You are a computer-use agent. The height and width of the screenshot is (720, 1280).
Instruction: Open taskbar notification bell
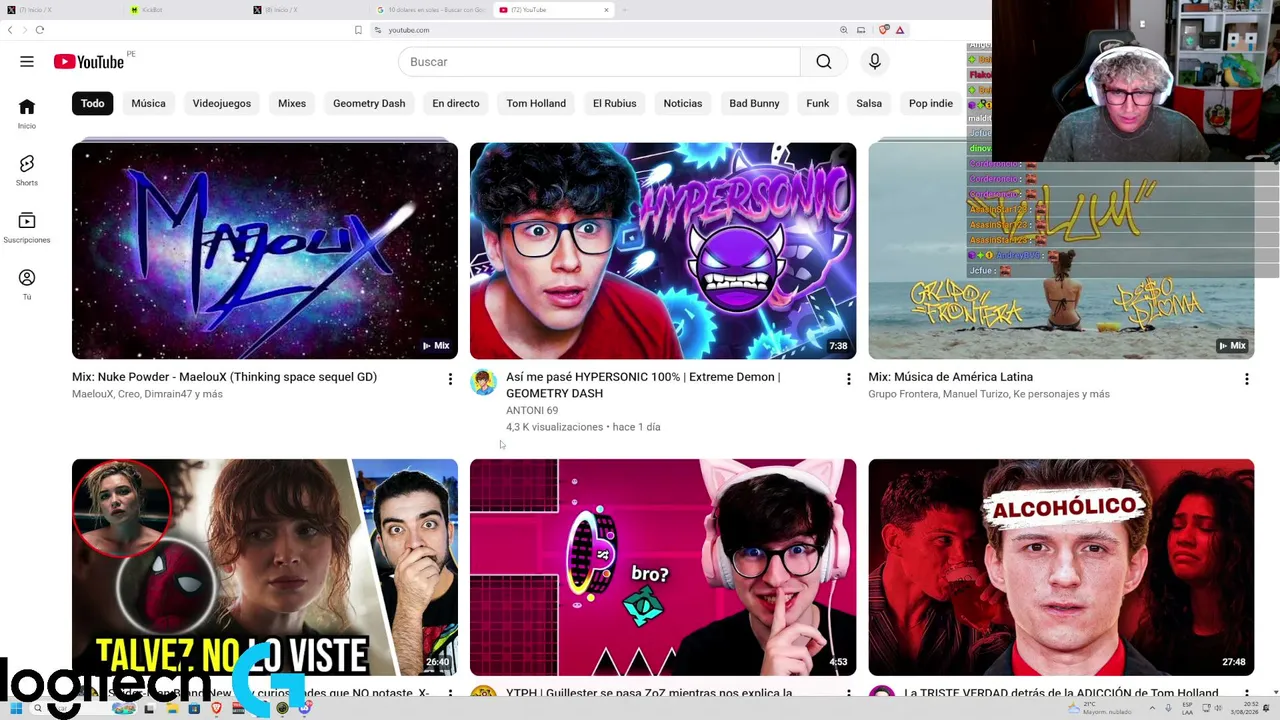[x=1268, y=709]
